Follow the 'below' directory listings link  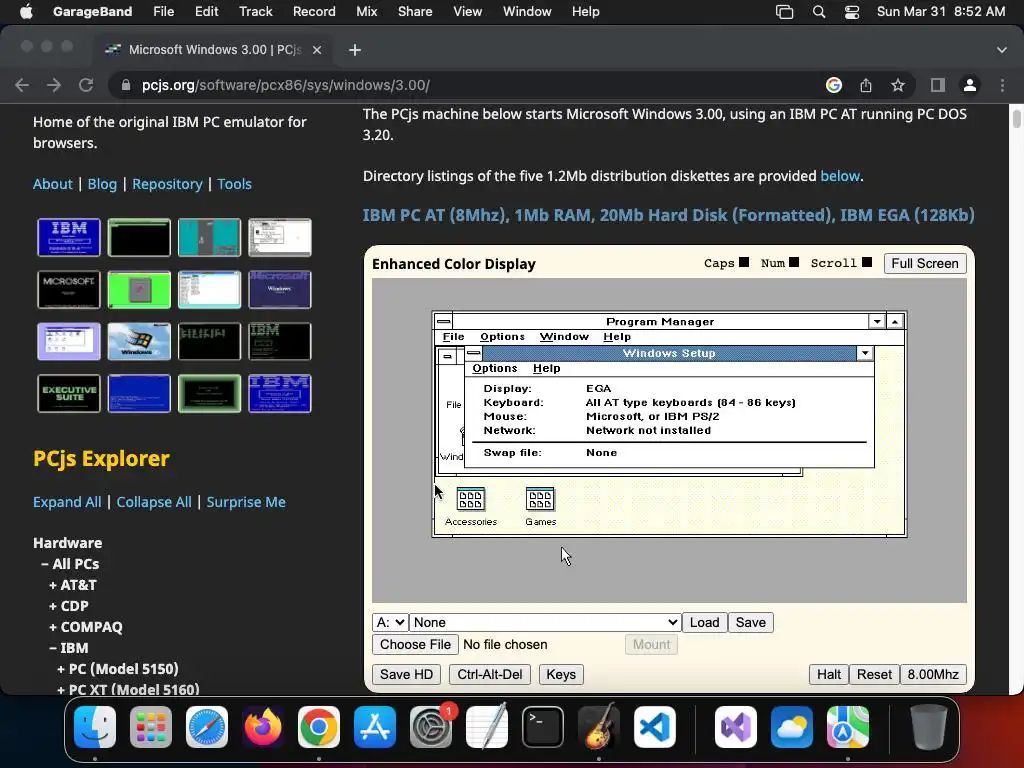coord(840,176)
